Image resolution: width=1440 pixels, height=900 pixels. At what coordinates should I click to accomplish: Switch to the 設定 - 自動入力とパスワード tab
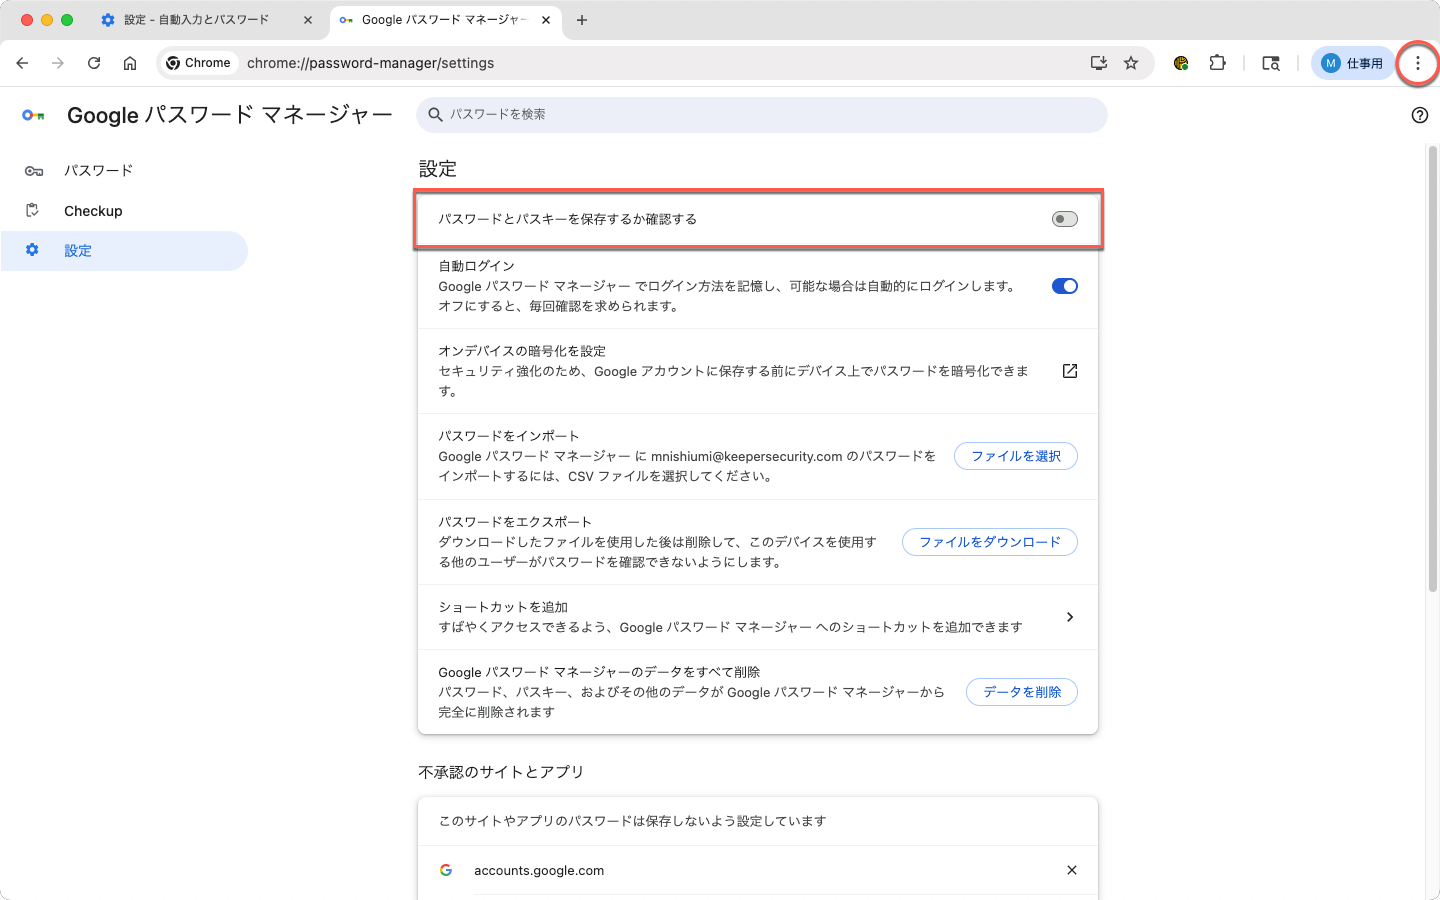point(196,20)
